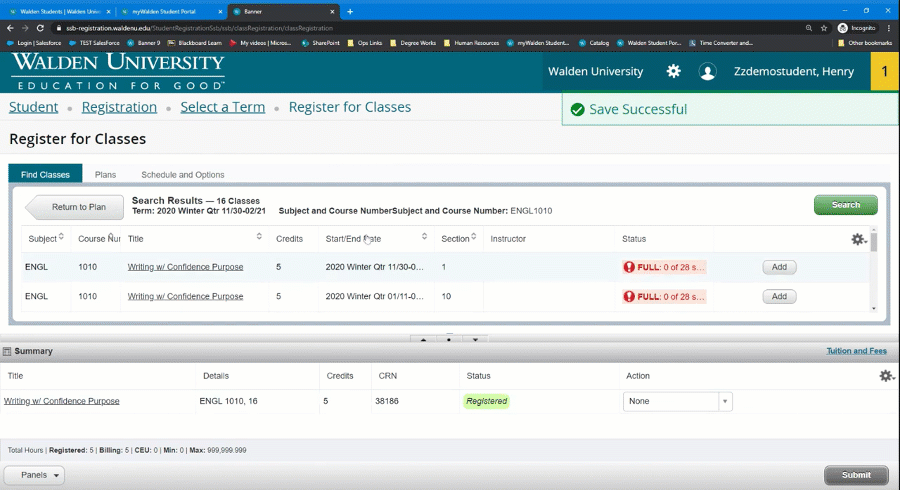Open the Action dropdown showing None
This screenshot has width=900, height=490.
pyautogui.click(x=678, y=401)
